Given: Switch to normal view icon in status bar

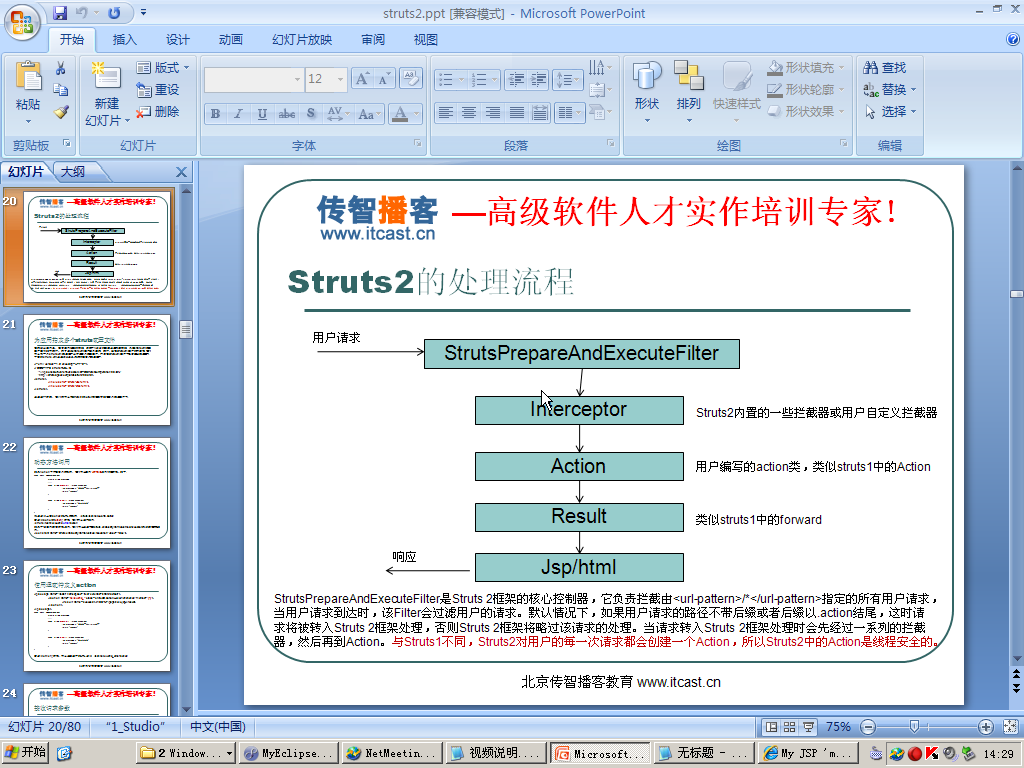Looking at the screenshot, I should (771, 727).
